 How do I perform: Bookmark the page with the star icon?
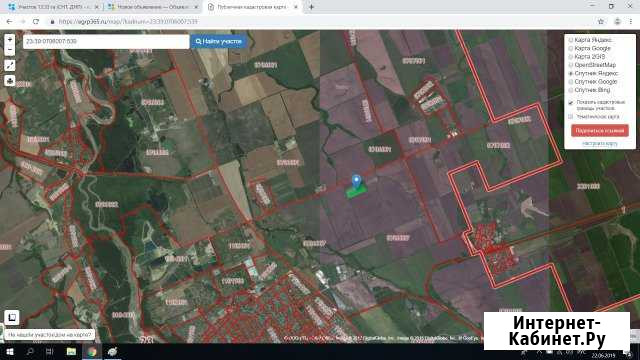[x=601, y=22]
